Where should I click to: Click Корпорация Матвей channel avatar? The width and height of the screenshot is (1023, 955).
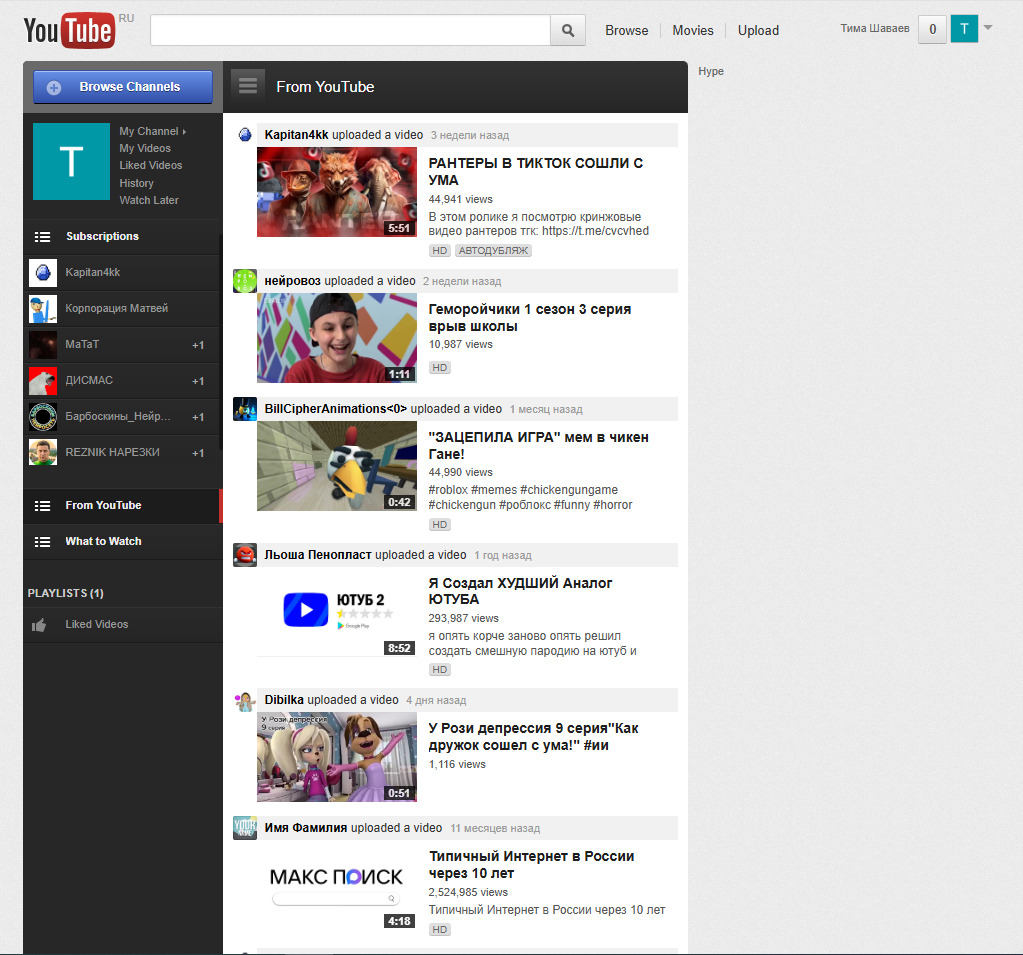pyautogui.click(x=43, y=309)
